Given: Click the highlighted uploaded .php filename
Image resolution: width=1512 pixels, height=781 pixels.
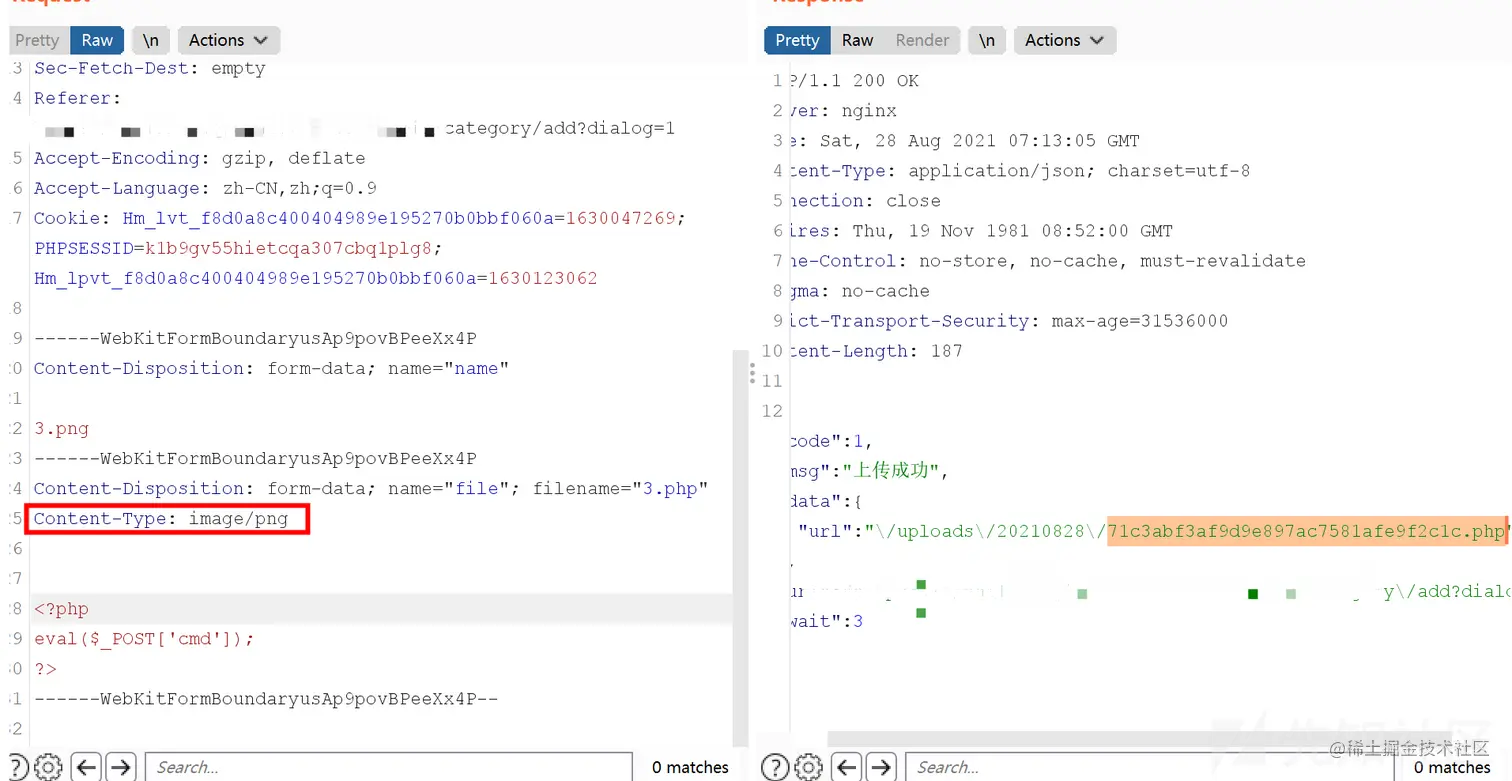Looking at the screenshot, I should pos(1306,530).
